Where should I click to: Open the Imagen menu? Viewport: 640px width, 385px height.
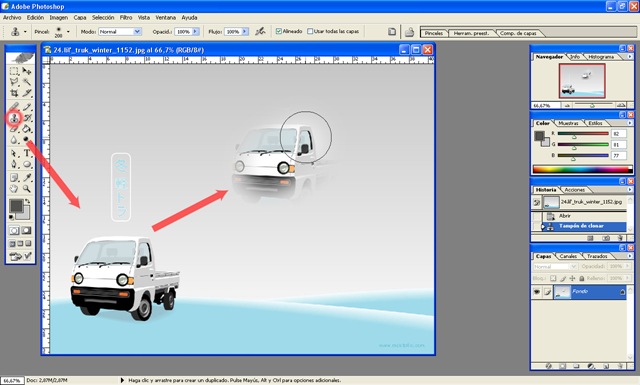point(59,18)
